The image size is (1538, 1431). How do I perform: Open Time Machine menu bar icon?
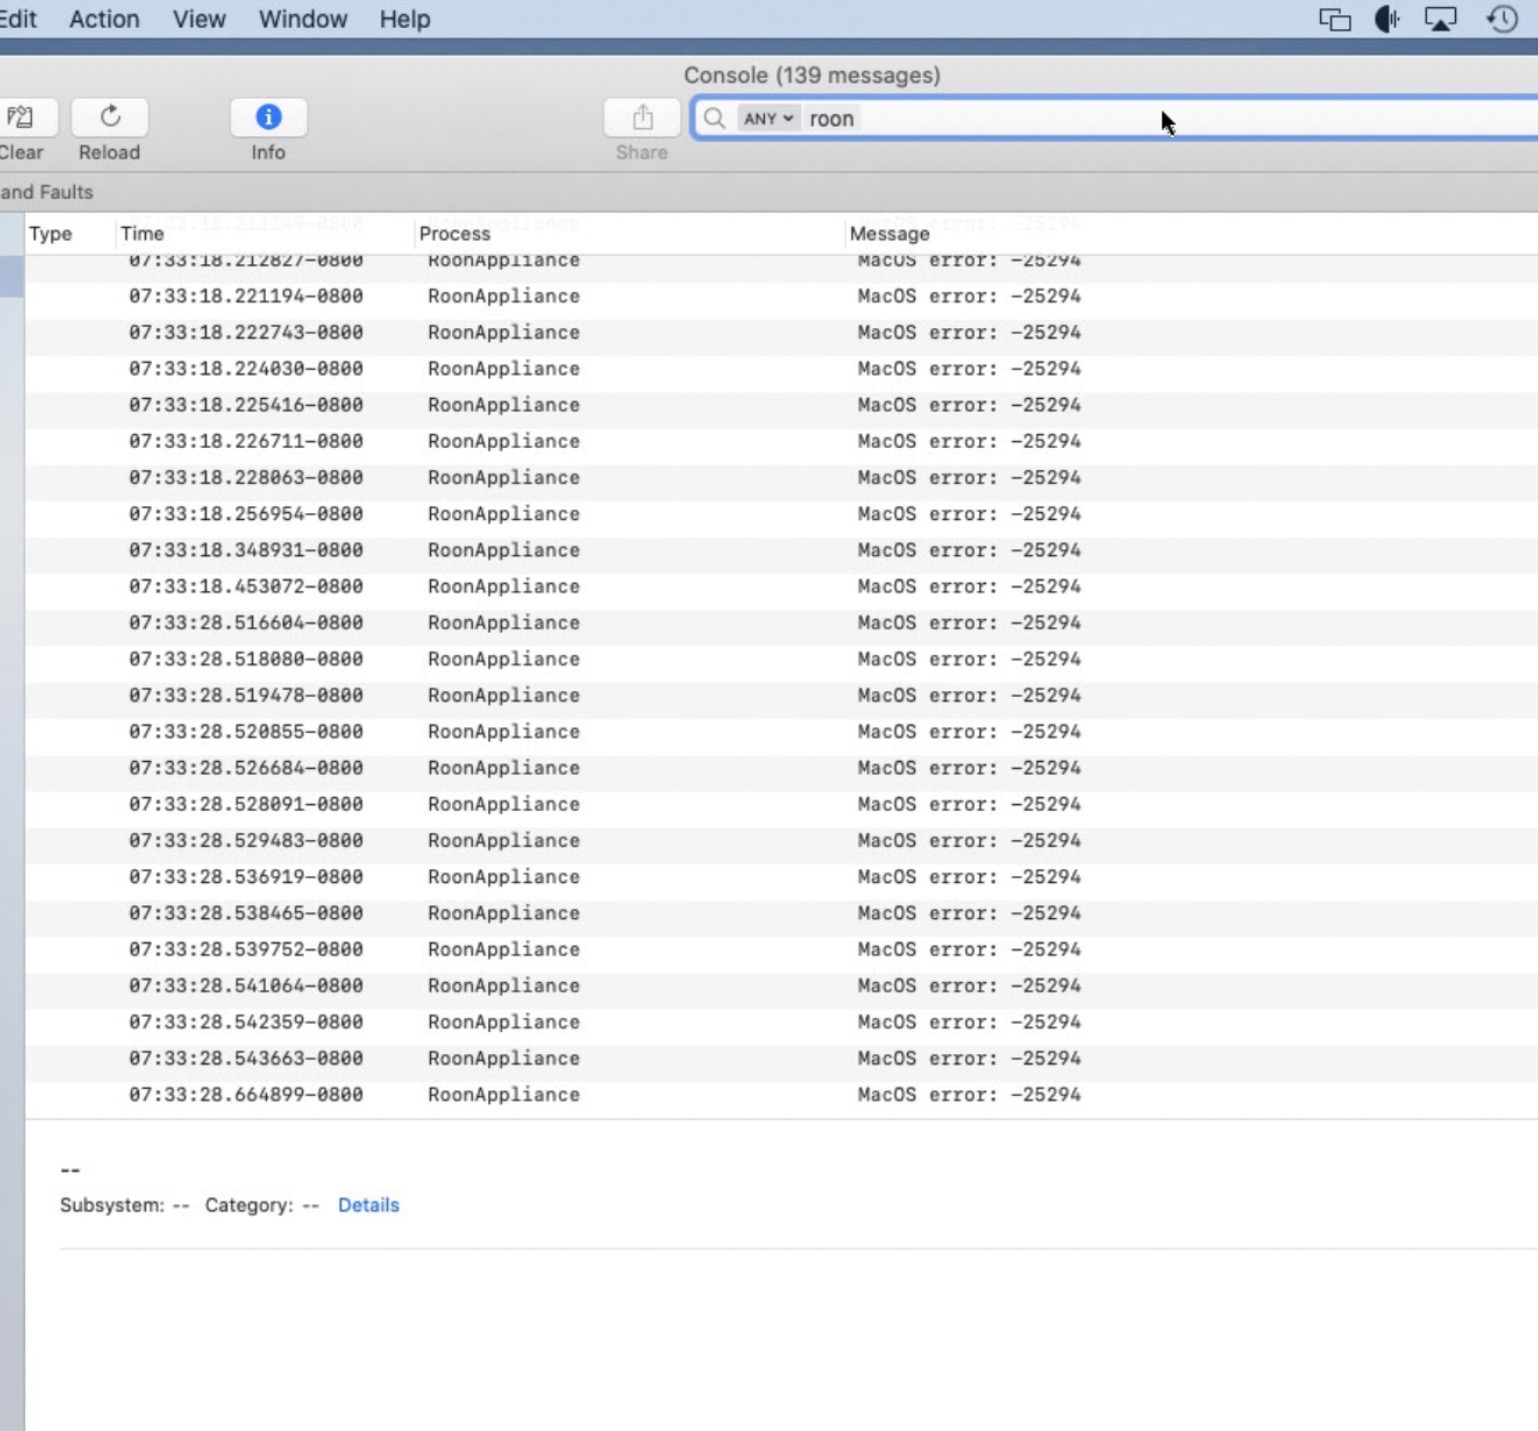point(1502,19)
